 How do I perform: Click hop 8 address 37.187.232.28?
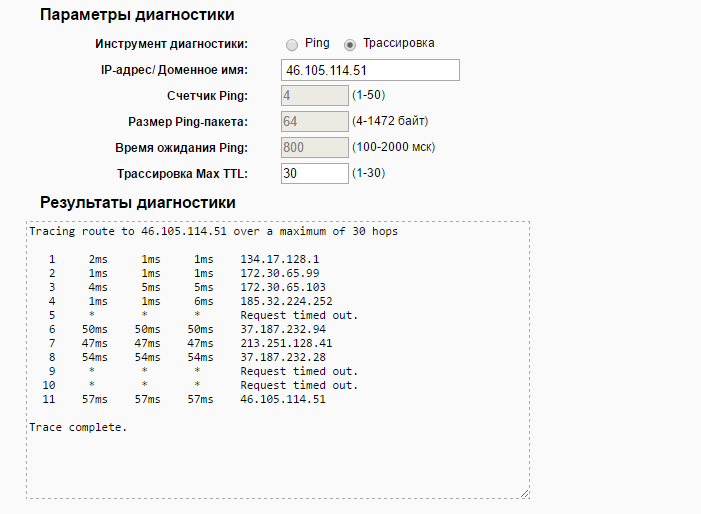[283, 357]
